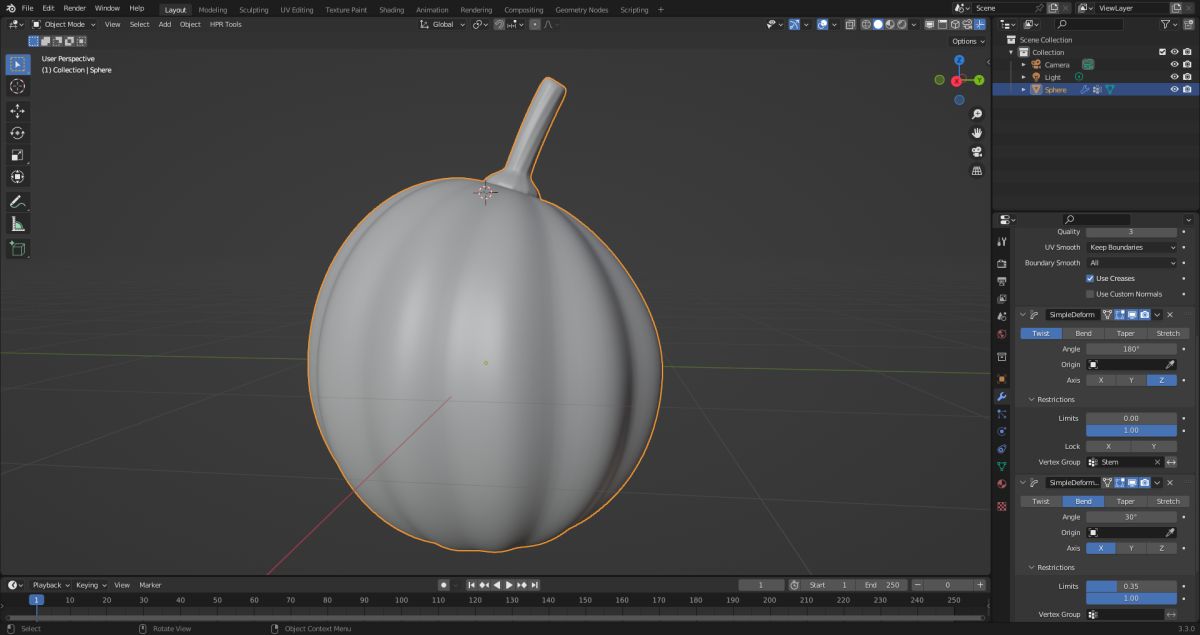This screenshot has width=1200, height=635.
Task: Set Bend modifier axis to Z
Action: 1162,548
